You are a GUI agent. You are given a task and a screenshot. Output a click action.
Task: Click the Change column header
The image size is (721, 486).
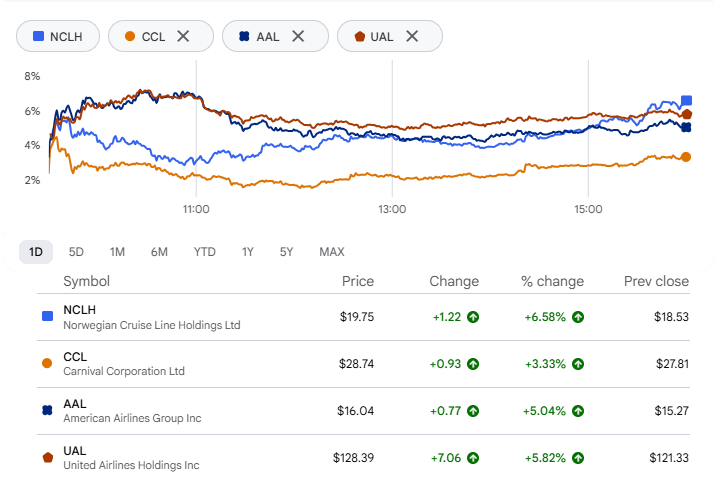[x=454, y=281]
